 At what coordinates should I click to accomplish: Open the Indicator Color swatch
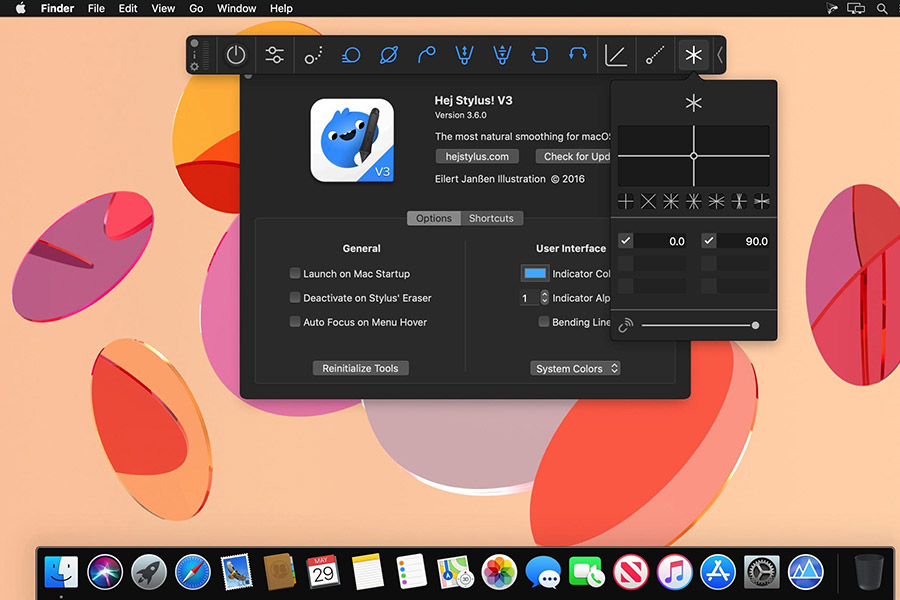(x=535, y=273)
